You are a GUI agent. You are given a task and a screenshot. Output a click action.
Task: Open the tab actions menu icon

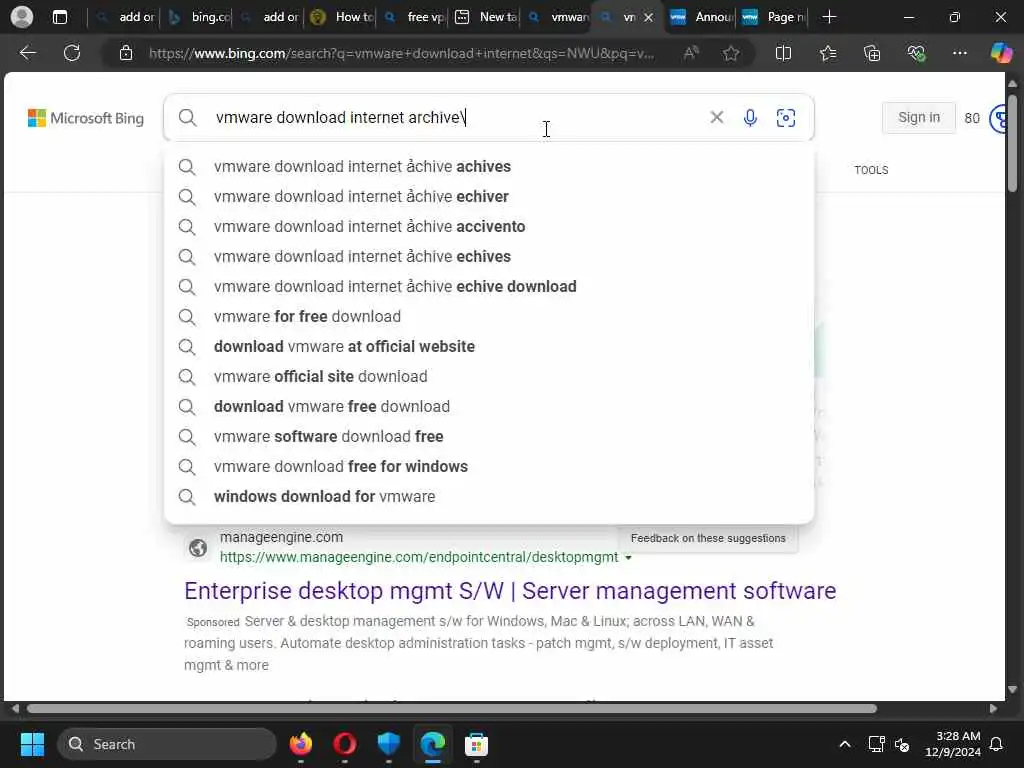click(59, 17)
